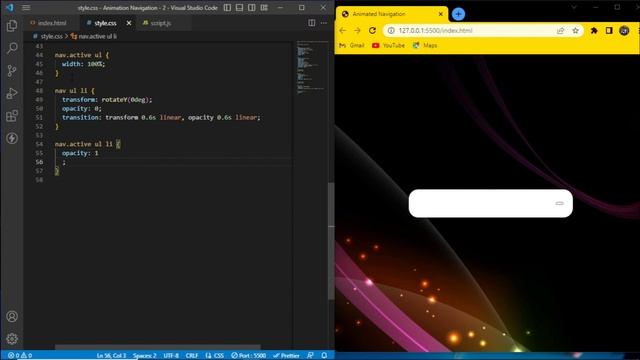Open the editor More Actions menu
The image size is (640, 360).
click(x=324, y=23)
